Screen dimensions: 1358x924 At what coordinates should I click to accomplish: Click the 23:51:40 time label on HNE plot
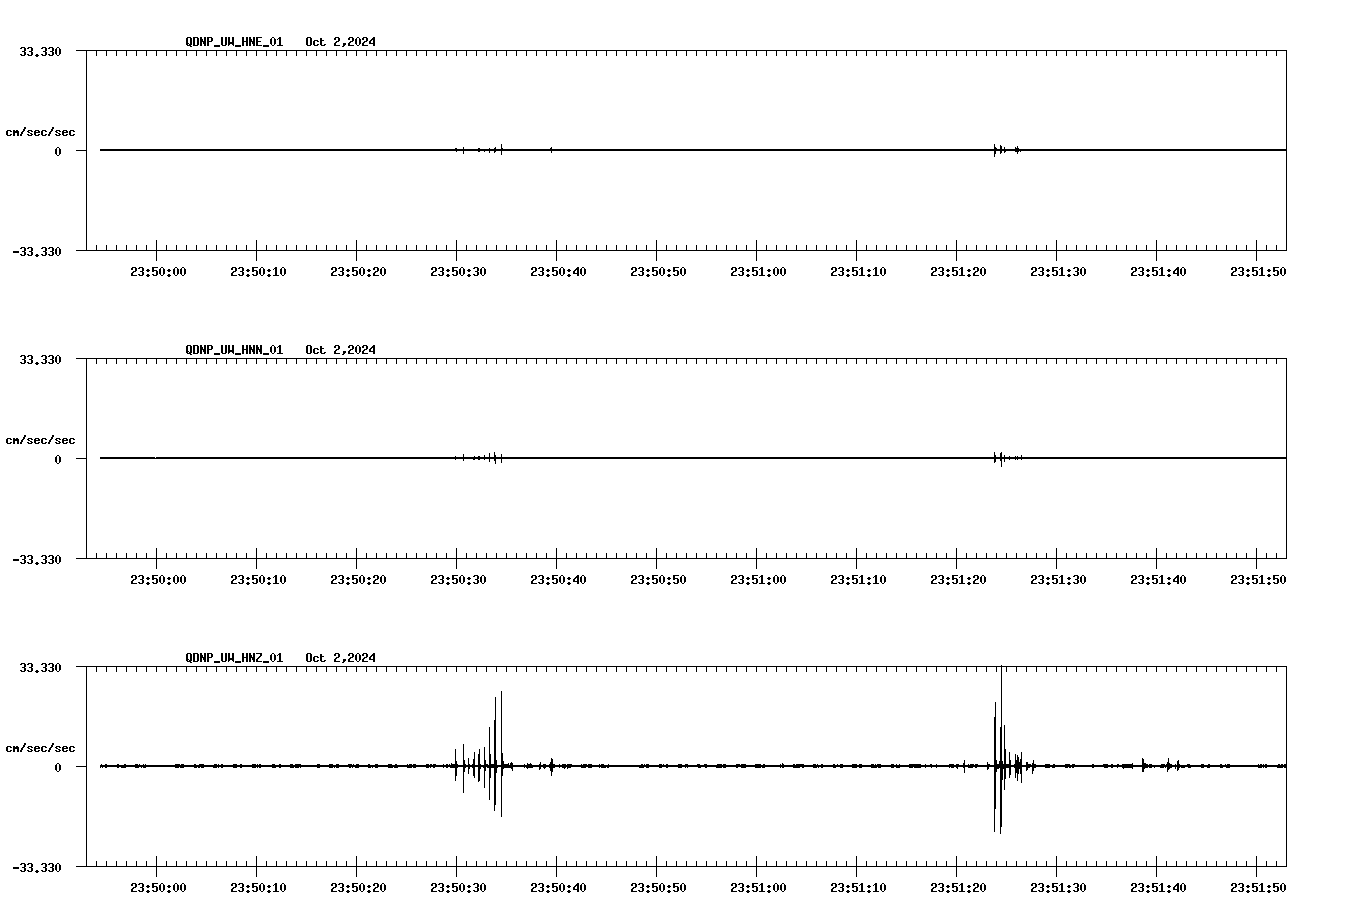tap(1158, 272)
